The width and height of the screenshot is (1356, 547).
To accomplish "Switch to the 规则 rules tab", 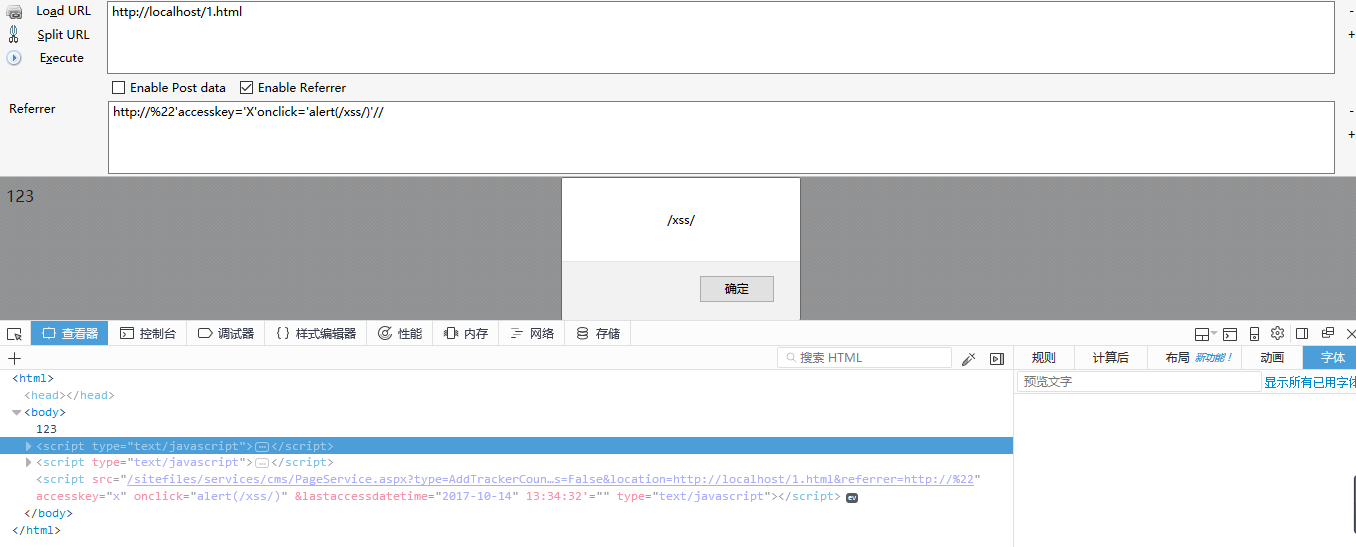I will (1043, 358).
